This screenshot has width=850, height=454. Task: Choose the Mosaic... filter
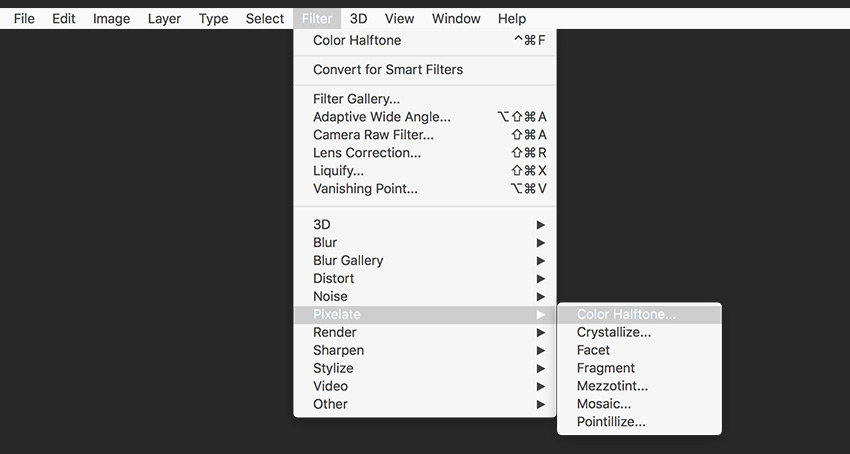(604, 404)
